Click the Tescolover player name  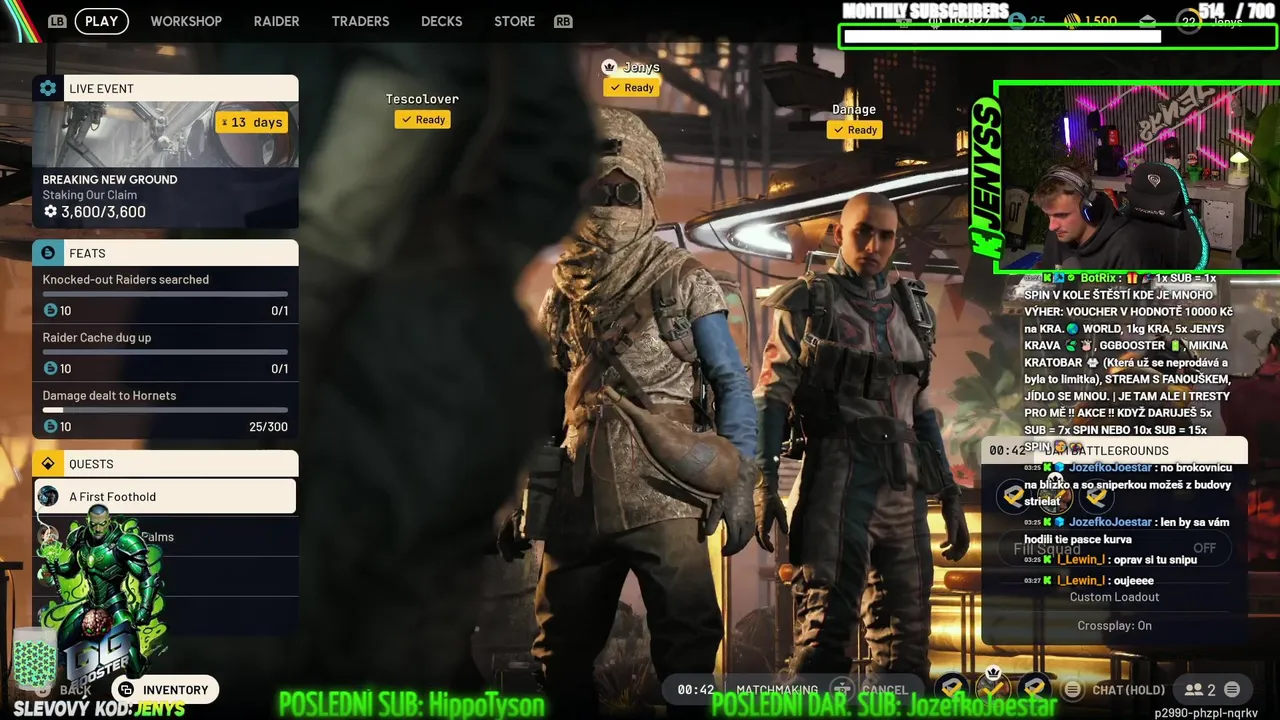click(423, 99)
